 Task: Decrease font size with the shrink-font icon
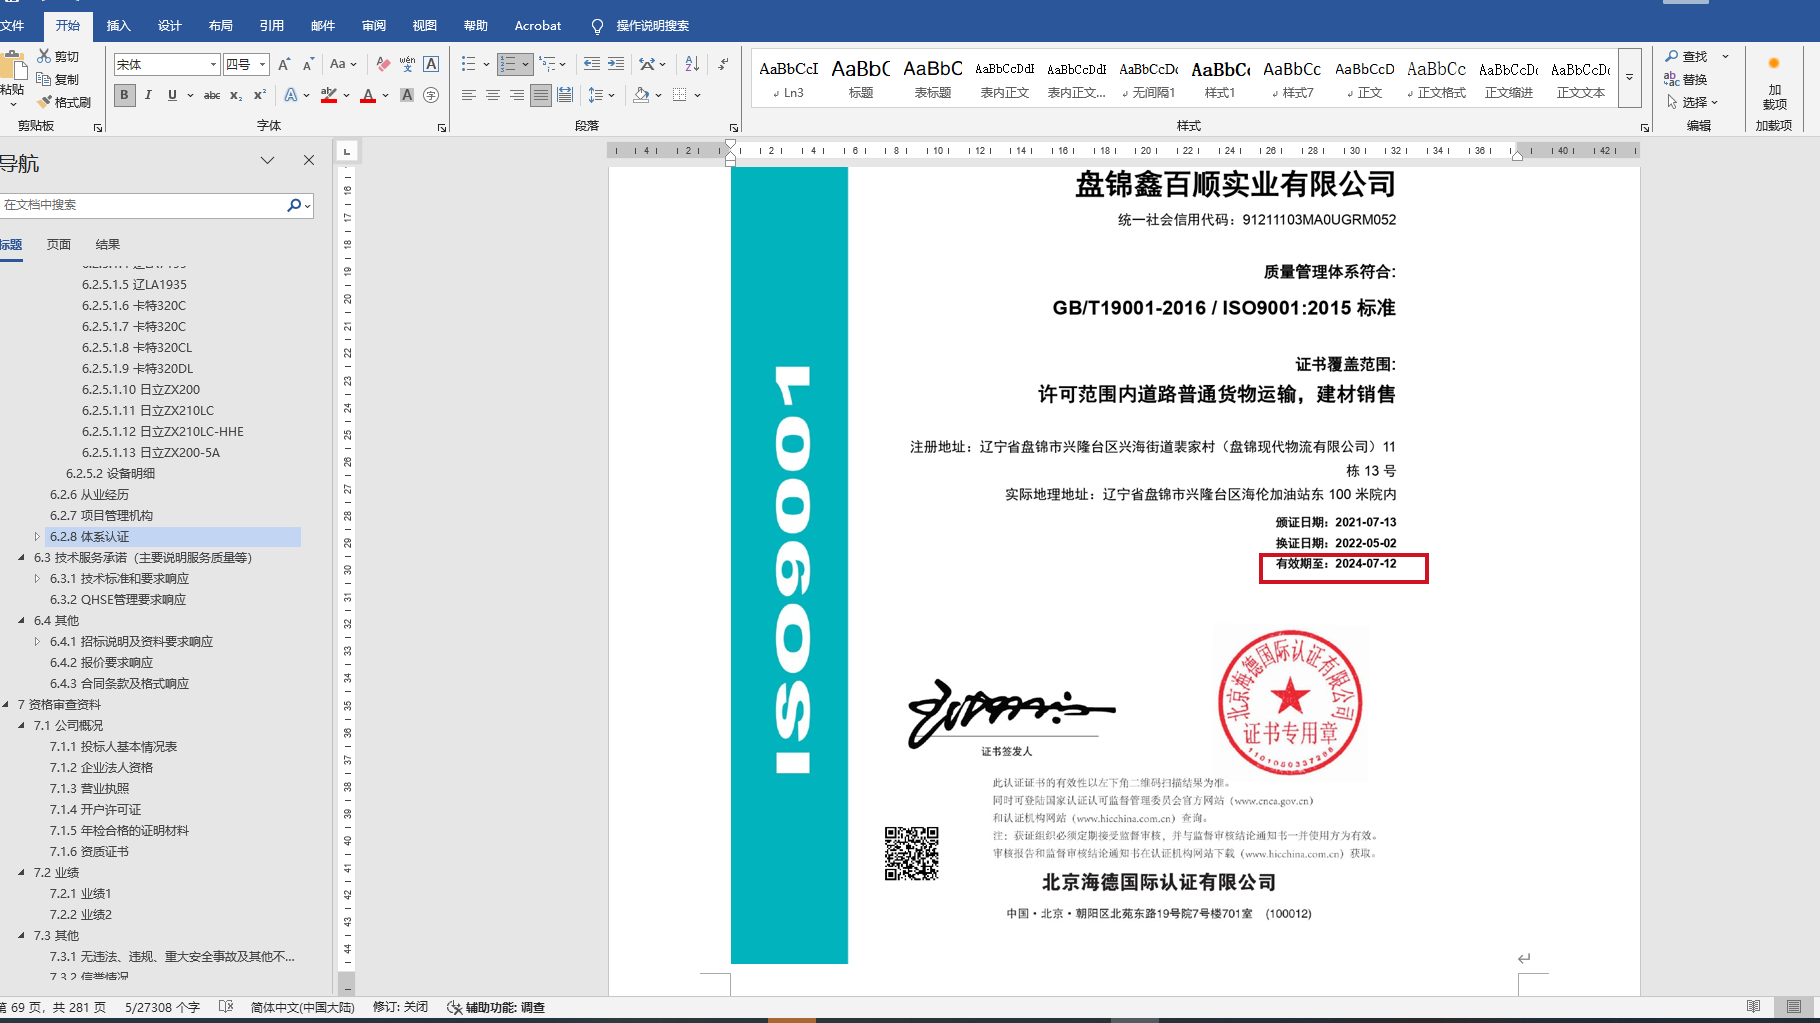(308, 65)
